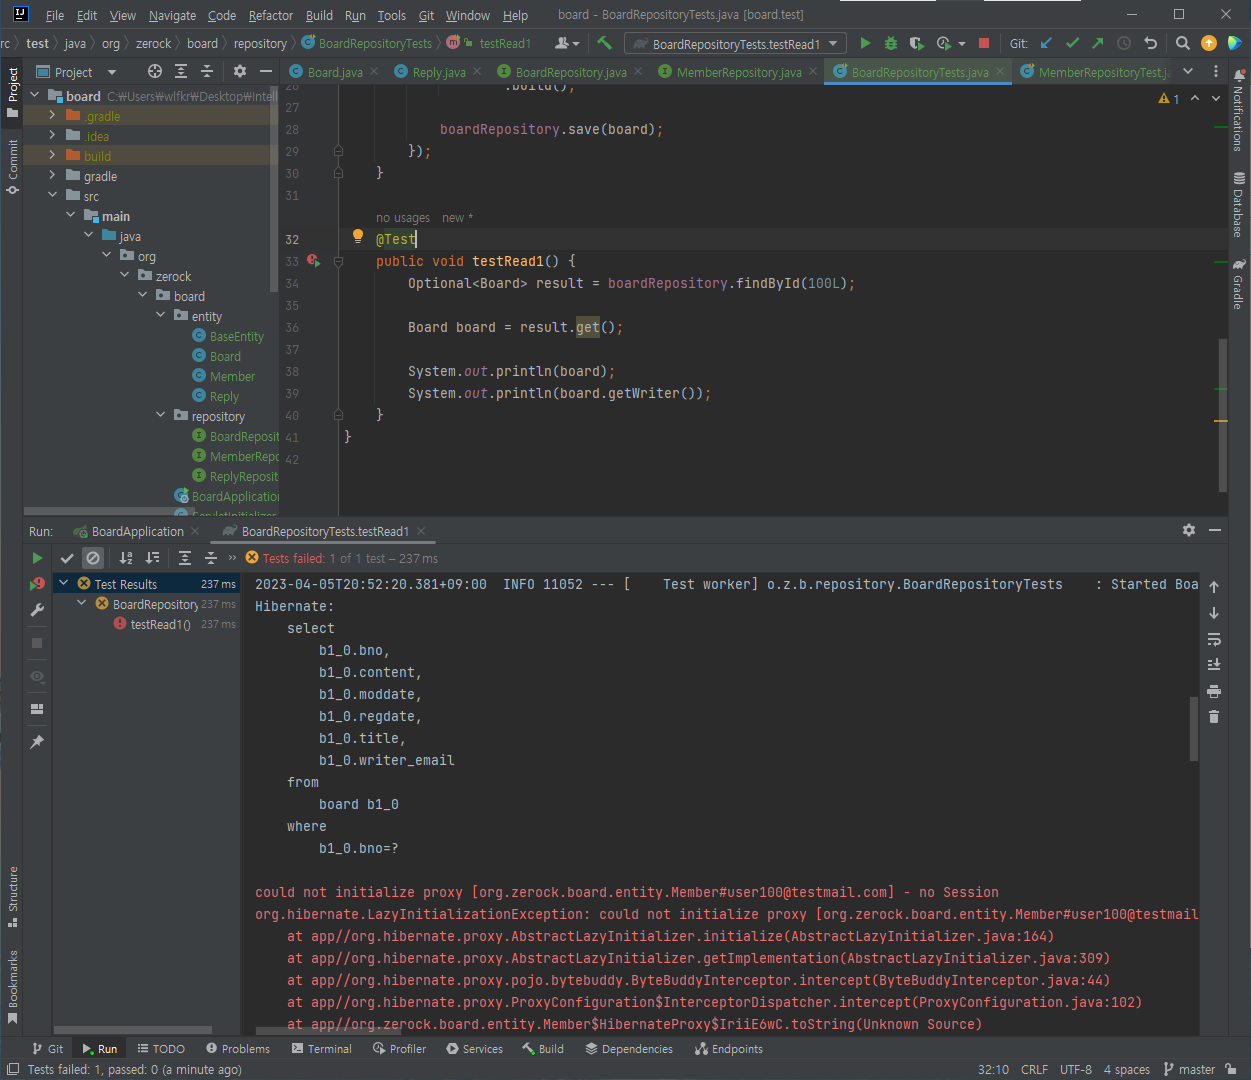Open Search Everywhere magnifier icon
This screenshot has height=1080, width=1251.
(x=1183, y=43)
